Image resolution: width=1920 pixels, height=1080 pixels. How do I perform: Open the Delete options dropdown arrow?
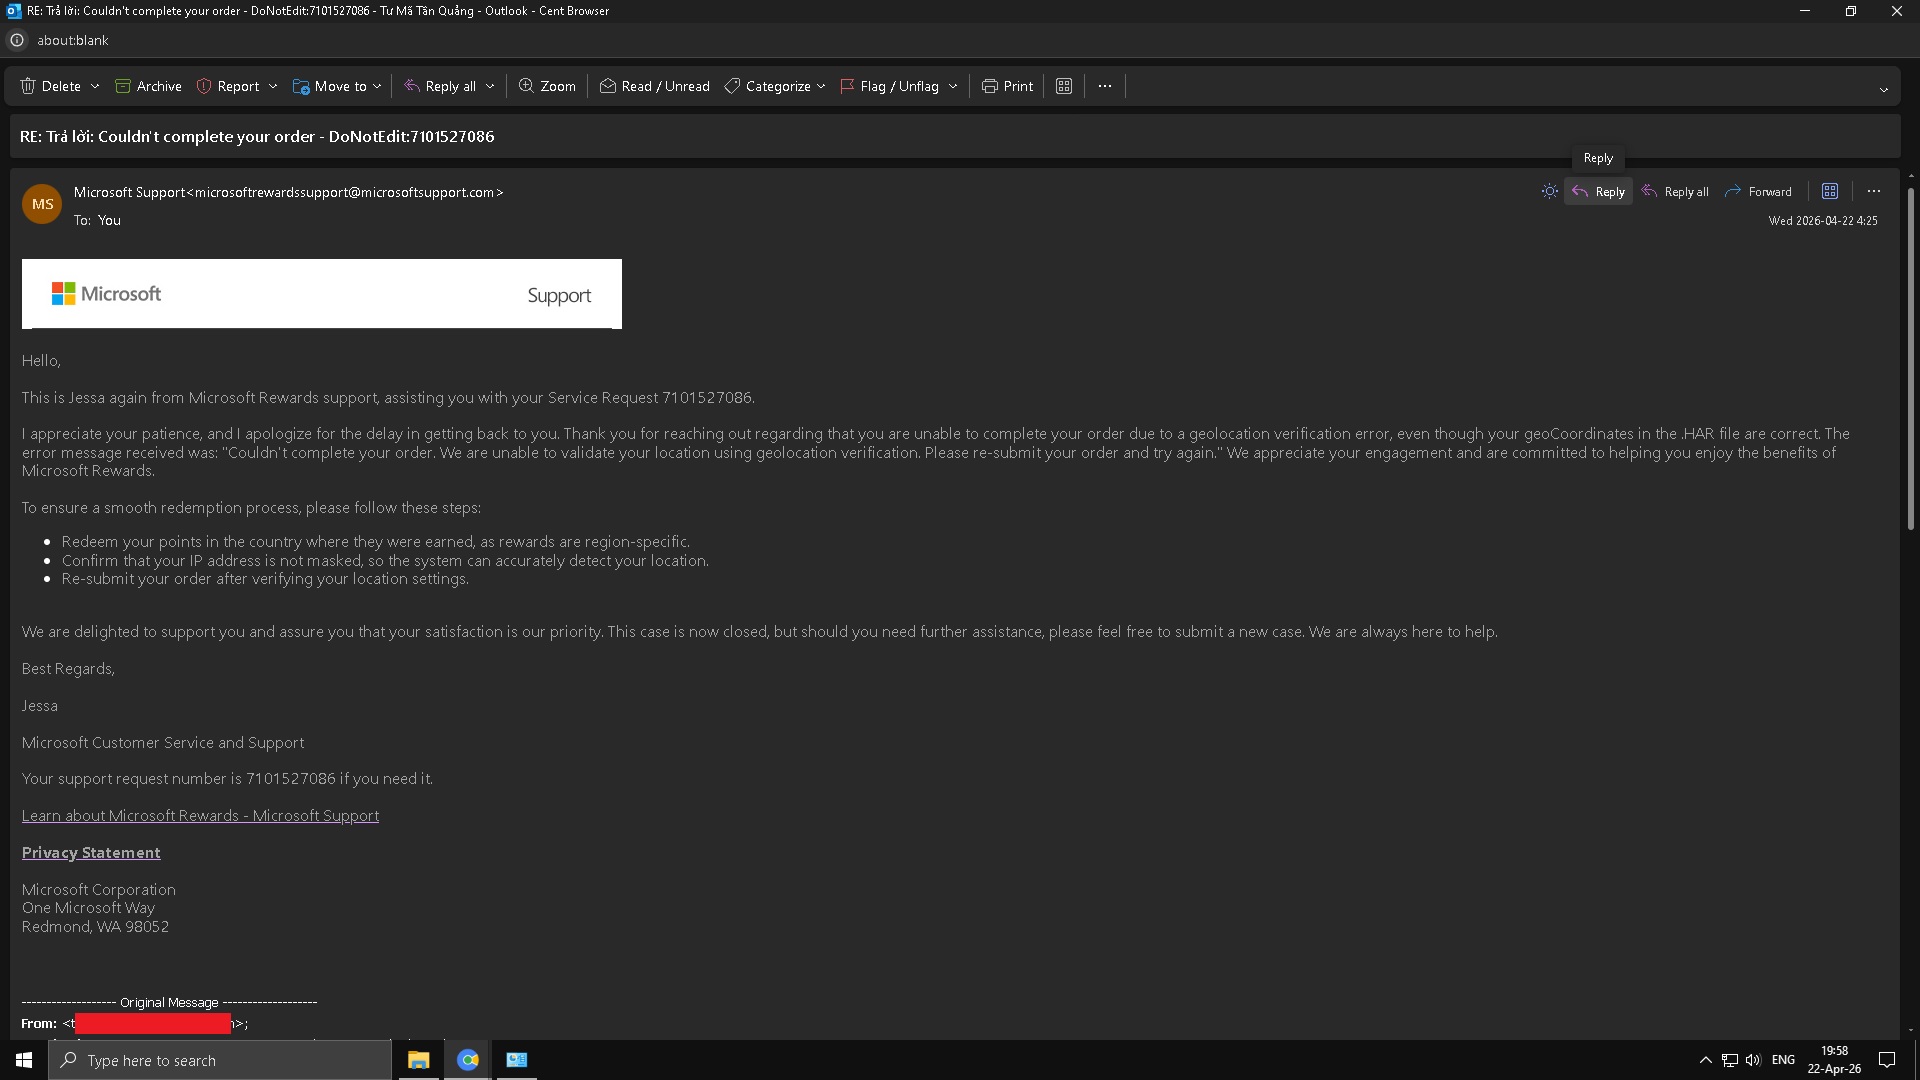coord(95,87)
